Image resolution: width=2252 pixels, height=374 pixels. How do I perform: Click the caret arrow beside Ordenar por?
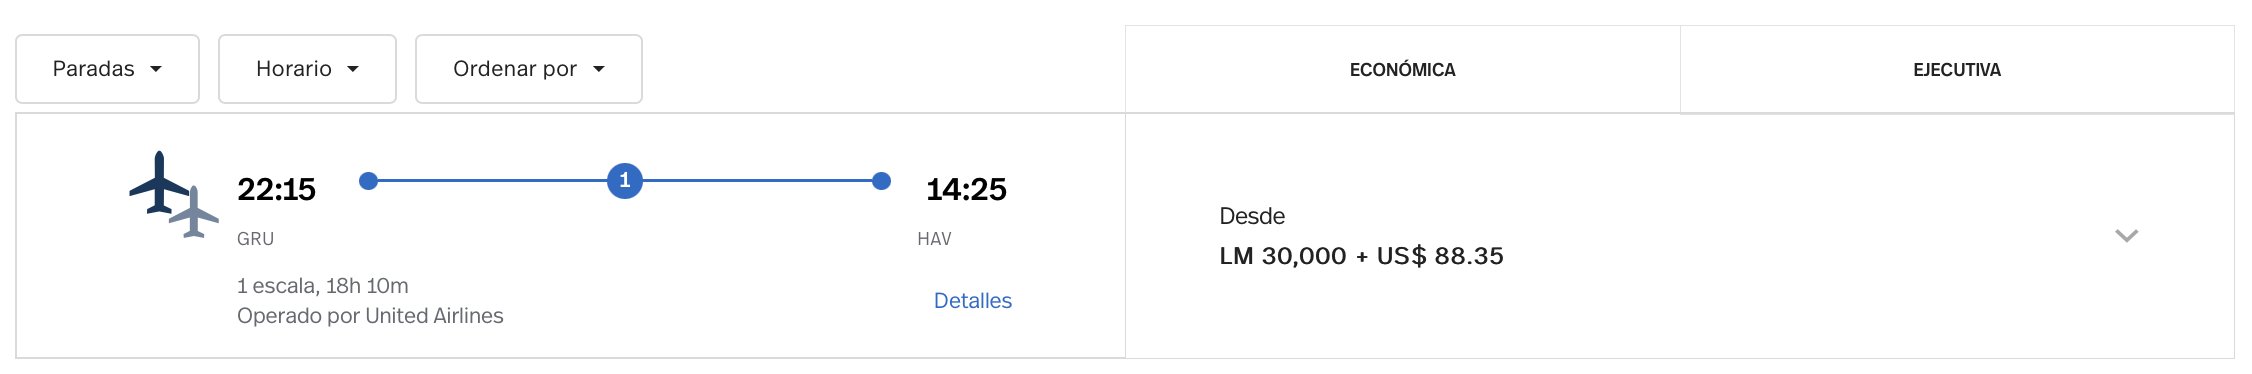(x=599, y=69)
